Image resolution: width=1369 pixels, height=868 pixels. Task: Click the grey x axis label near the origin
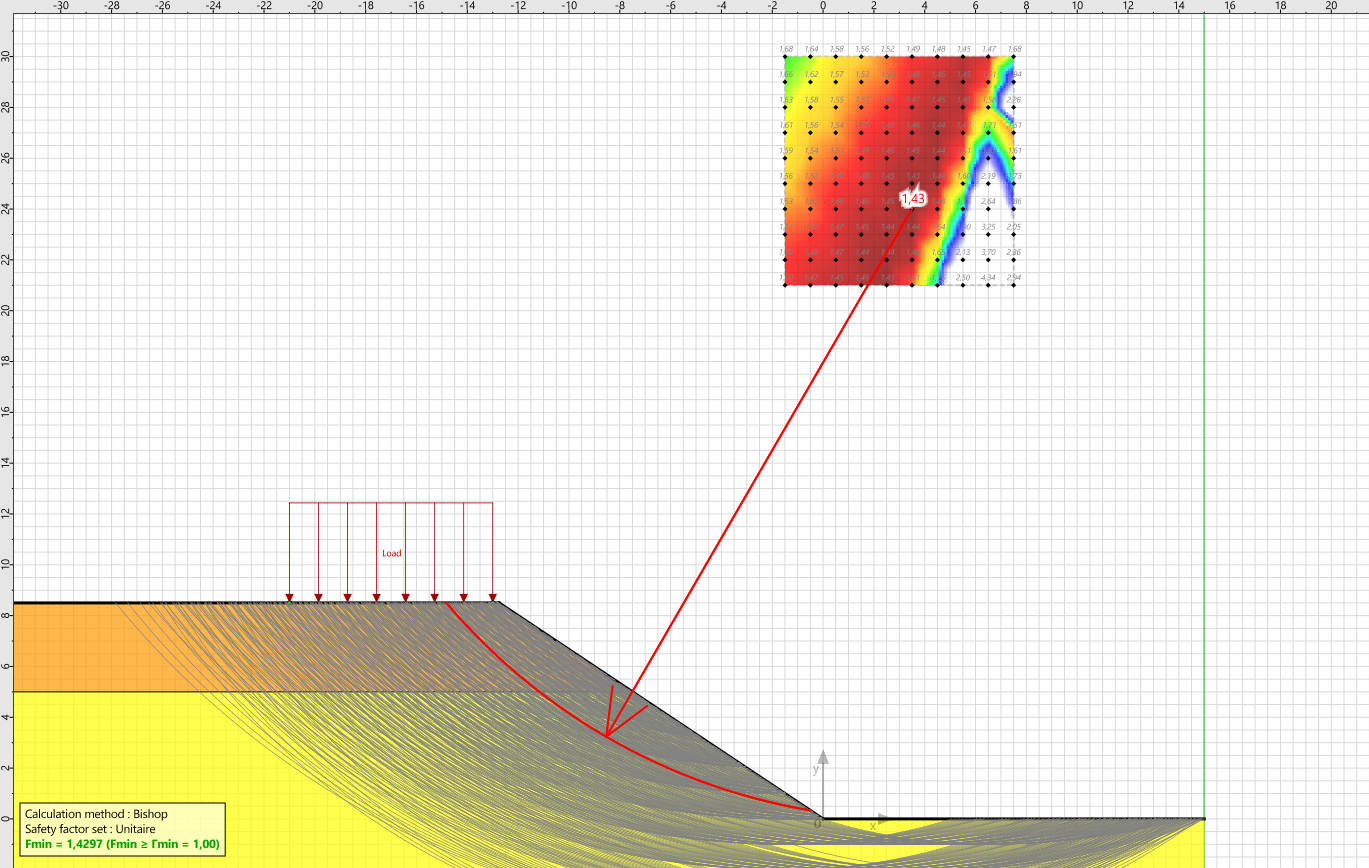pos(873,827)
